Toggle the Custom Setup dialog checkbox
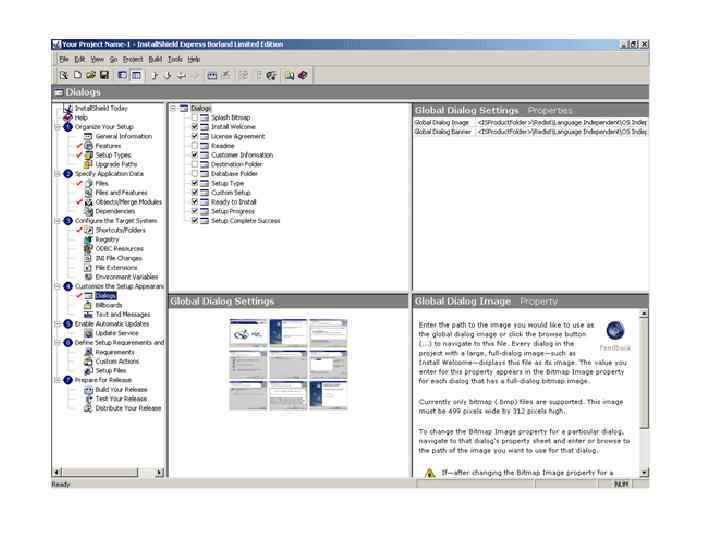Image resolution: width=720 pixels, height=540 pixels. (x=195, y=192)
